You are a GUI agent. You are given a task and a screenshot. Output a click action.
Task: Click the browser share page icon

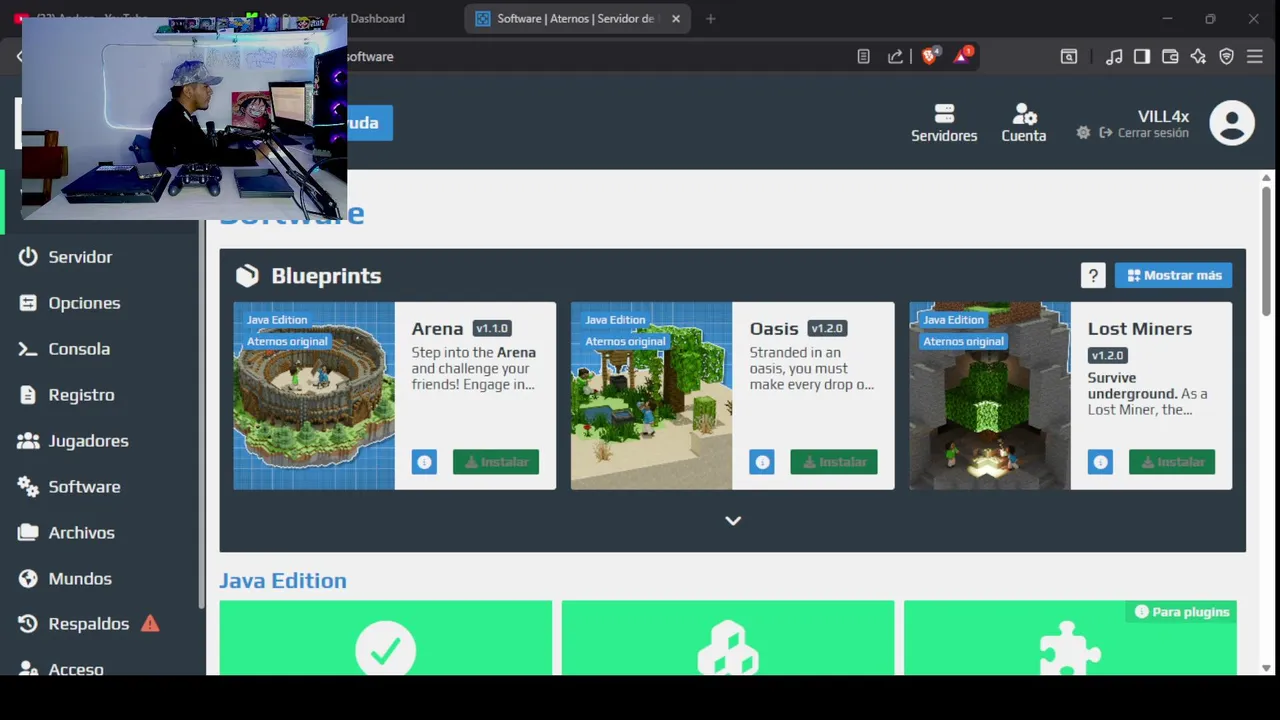[895, 57]
